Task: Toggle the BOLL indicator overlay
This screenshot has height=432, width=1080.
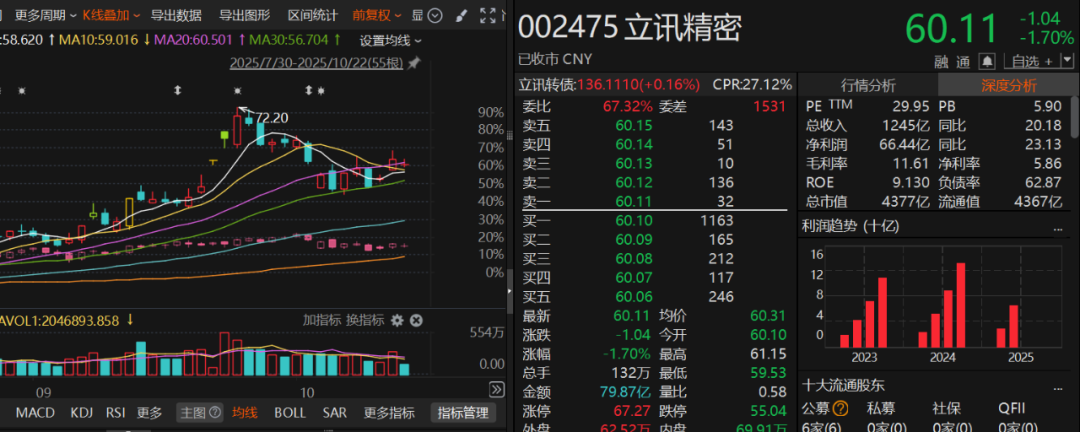Action: pos(290,413)
